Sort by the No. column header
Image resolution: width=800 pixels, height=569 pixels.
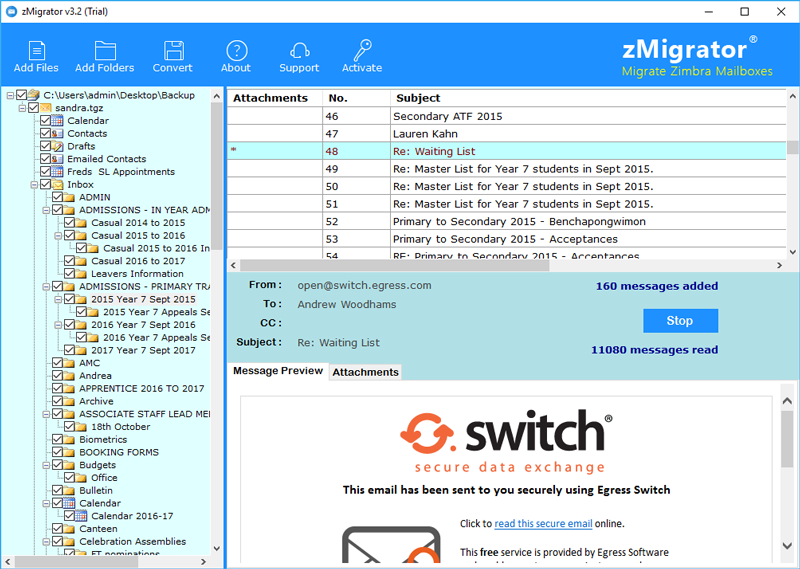(x=357, y=98)
